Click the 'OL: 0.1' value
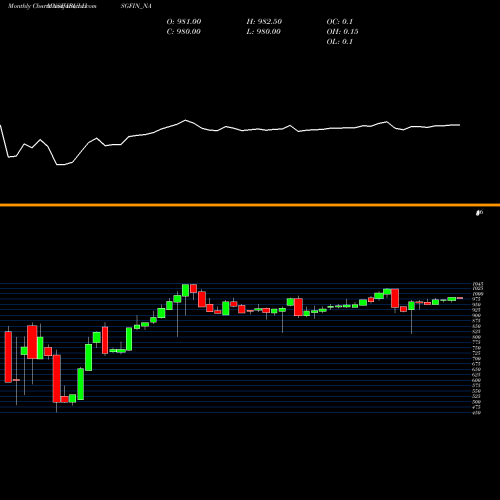The width and height of the screenshot is (500, 500). coord(339,41)
